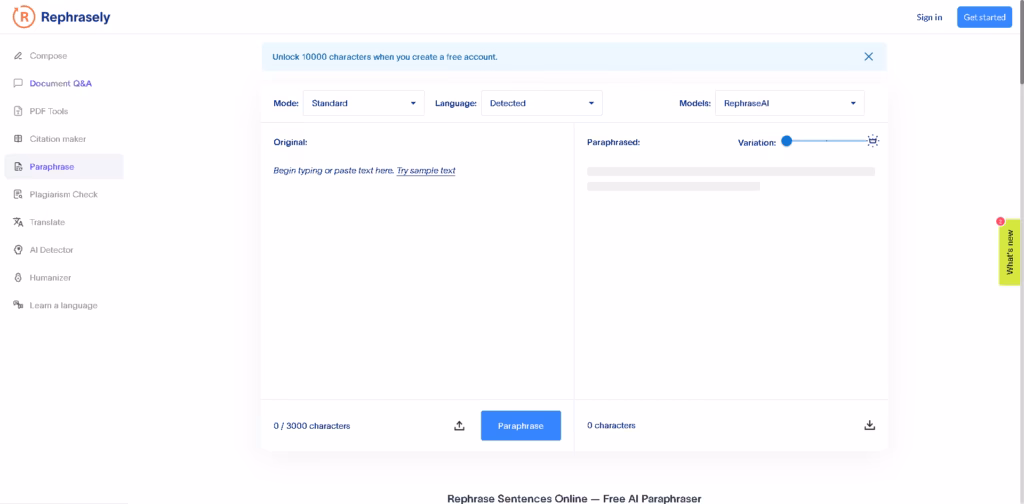Open Plagiarism Check from sidebar menu
The height and width of the screenshot is (504, 1024).
pyautogui.click(x=63, y=195)
